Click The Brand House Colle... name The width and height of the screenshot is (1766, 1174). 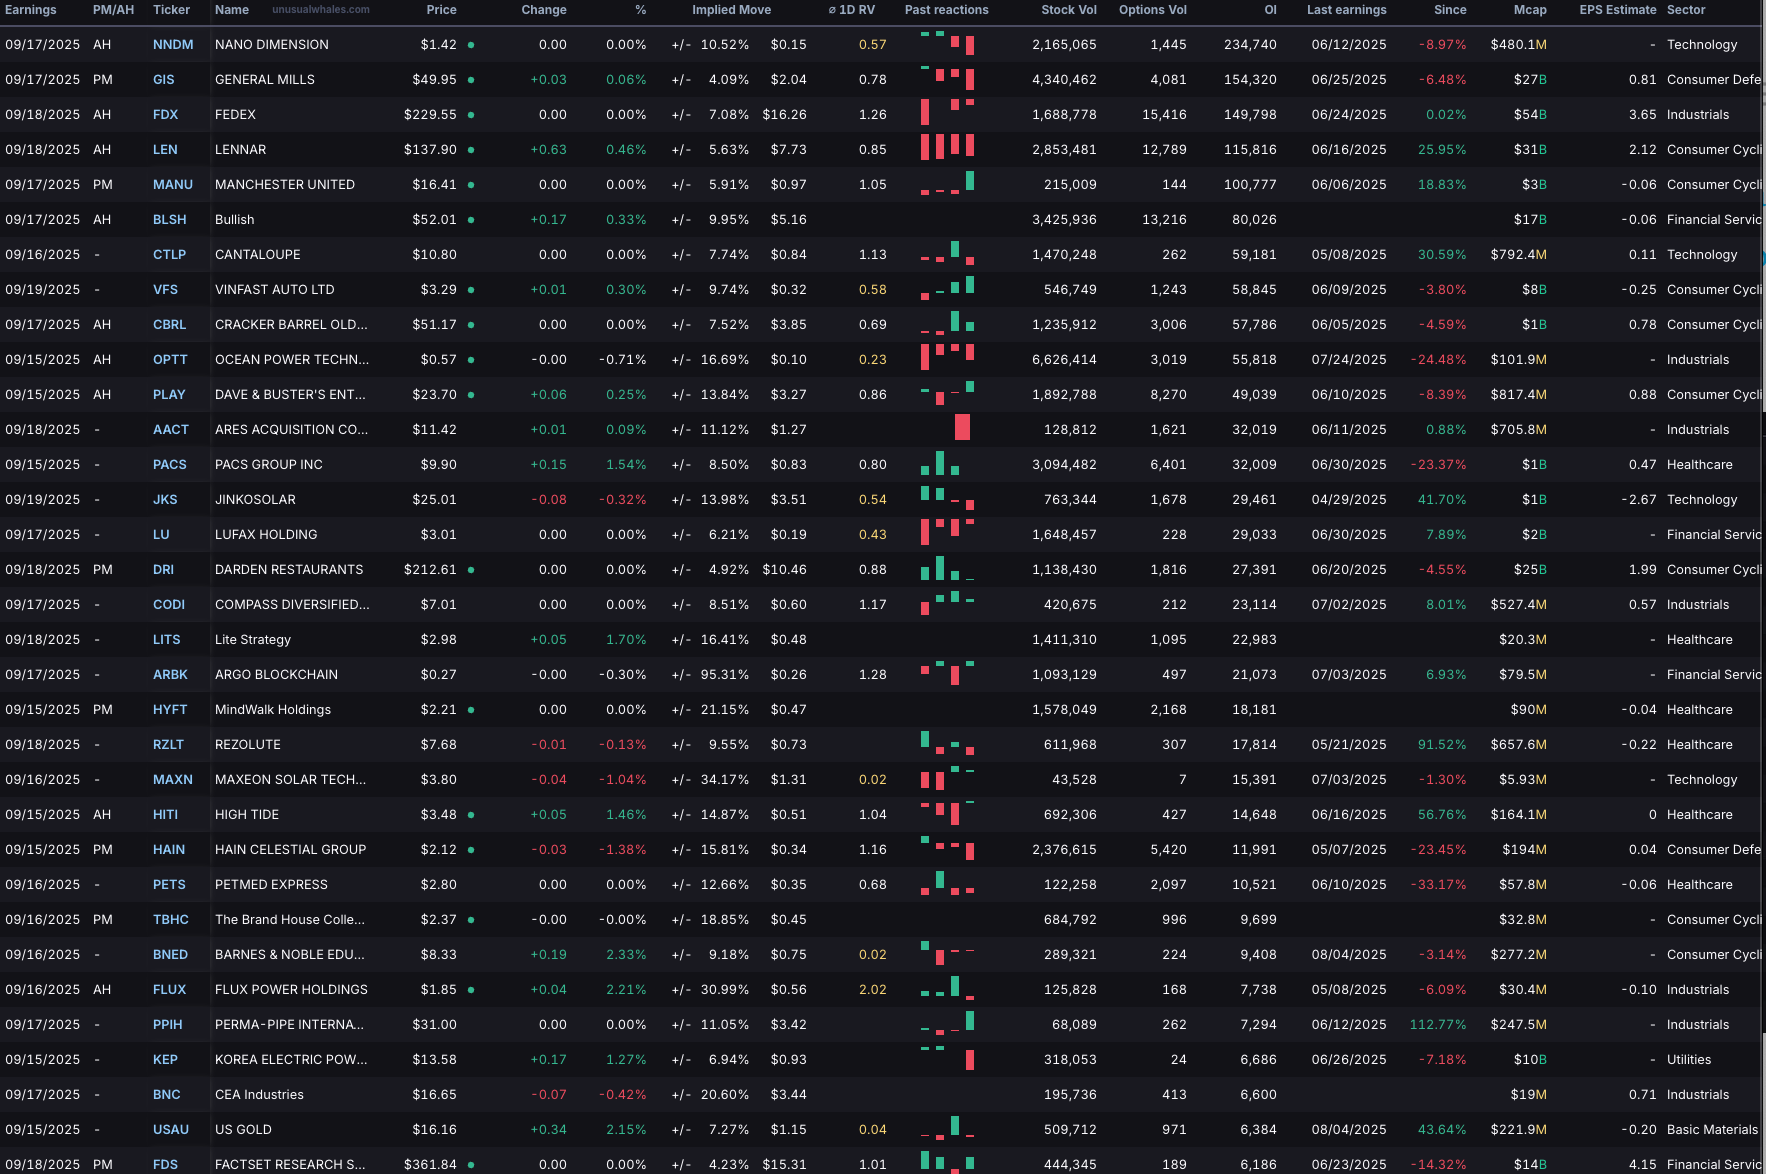290,920
